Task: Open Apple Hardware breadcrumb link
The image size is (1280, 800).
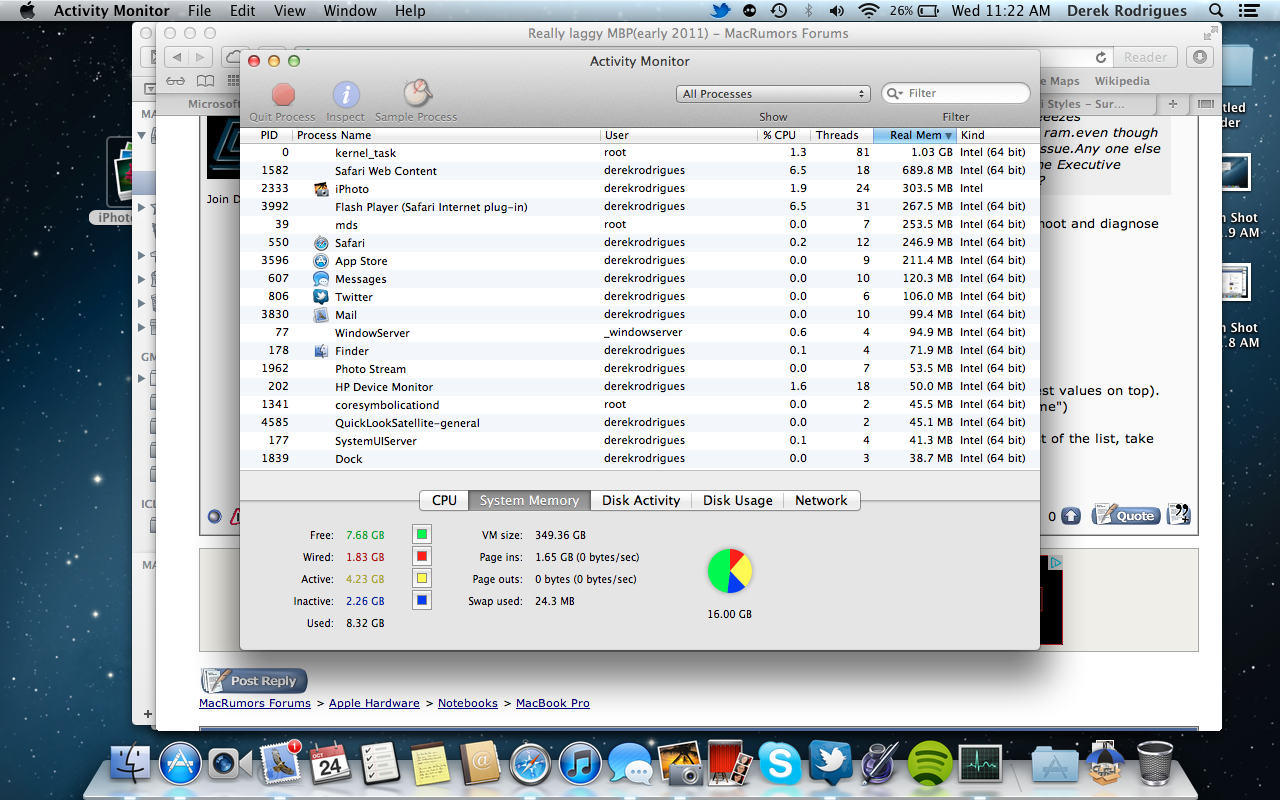Action: click(x=374, y=703)
